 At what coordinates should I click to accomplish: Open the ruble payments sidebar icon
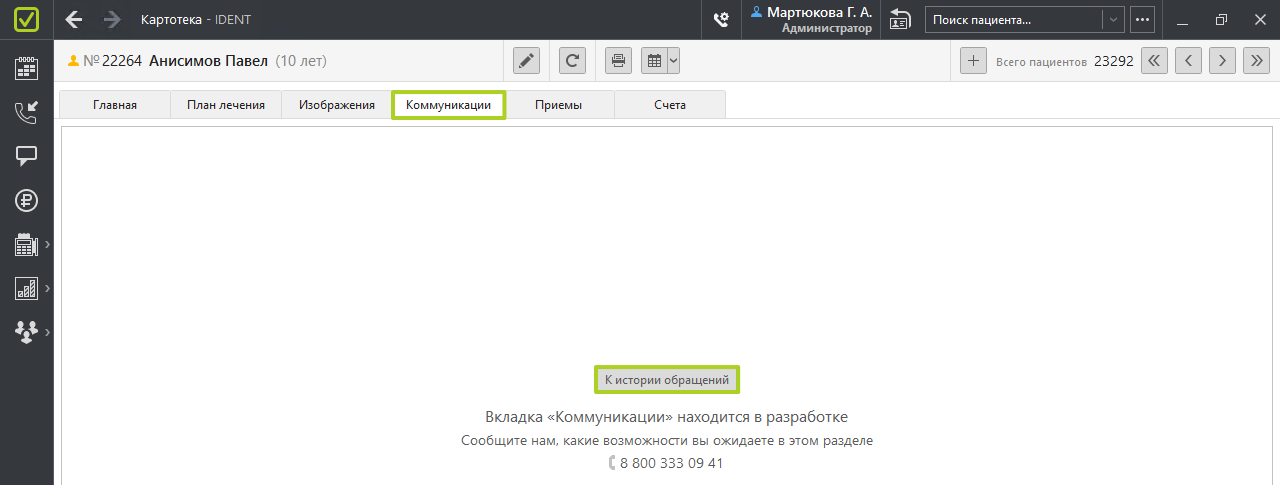point(26,200)
